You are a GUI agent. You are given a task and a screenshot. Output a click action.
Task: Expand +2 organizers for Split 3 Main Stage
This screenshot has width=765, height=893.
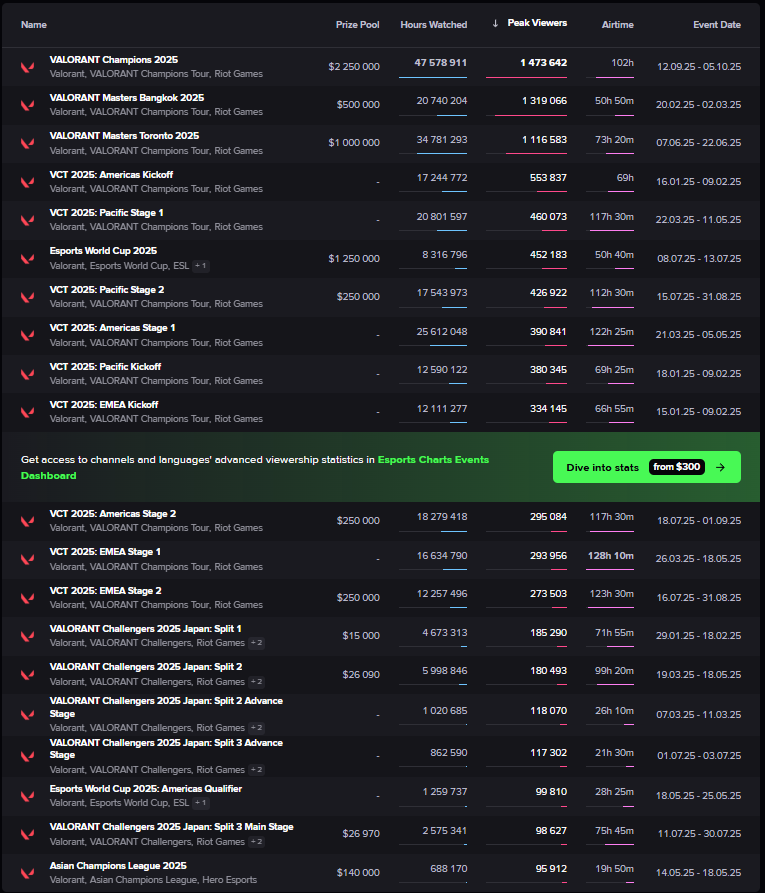tap(256, 842)
